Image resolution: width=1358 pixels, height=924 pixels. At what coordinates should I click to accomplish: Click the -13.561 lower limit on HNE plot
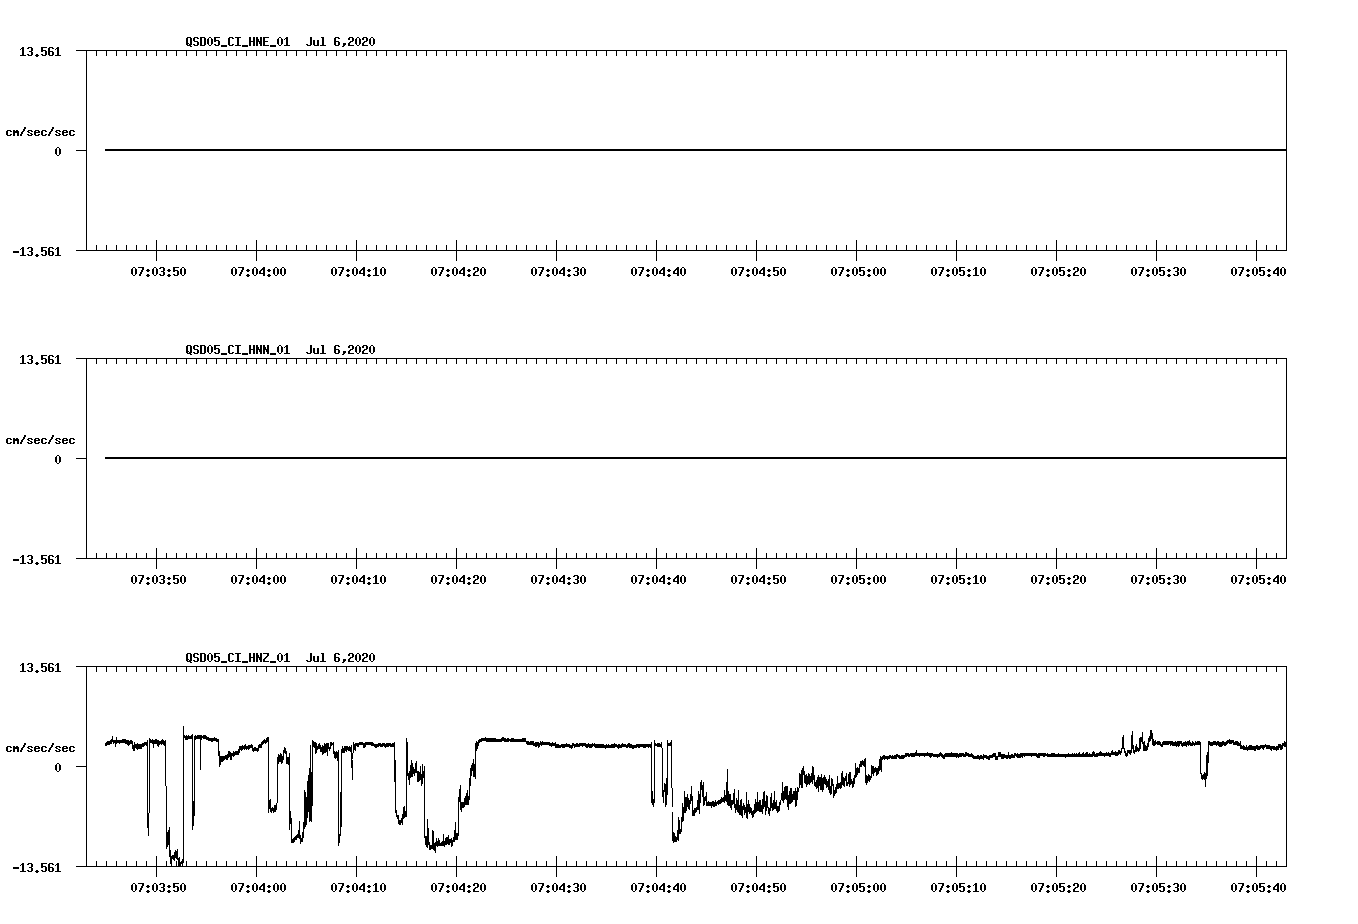[37, 252]
